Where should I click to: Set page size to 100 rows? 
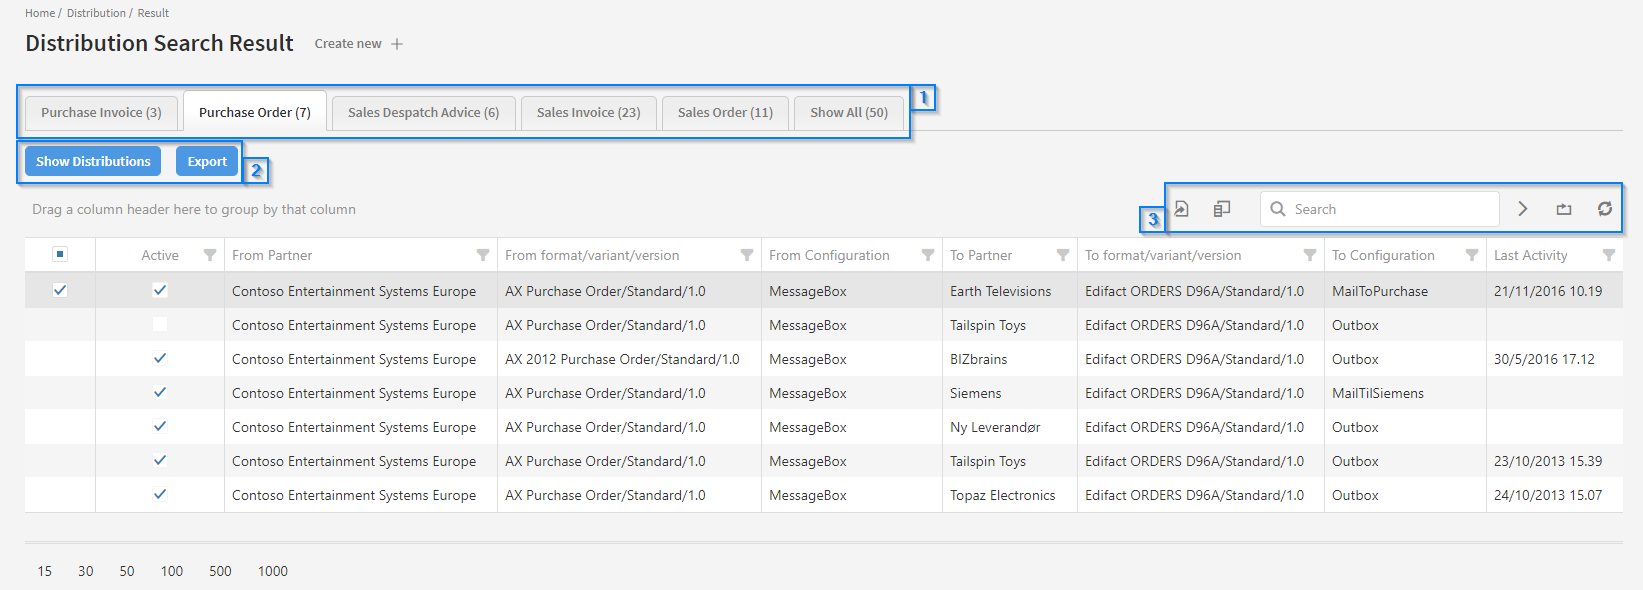click(172, 571)
